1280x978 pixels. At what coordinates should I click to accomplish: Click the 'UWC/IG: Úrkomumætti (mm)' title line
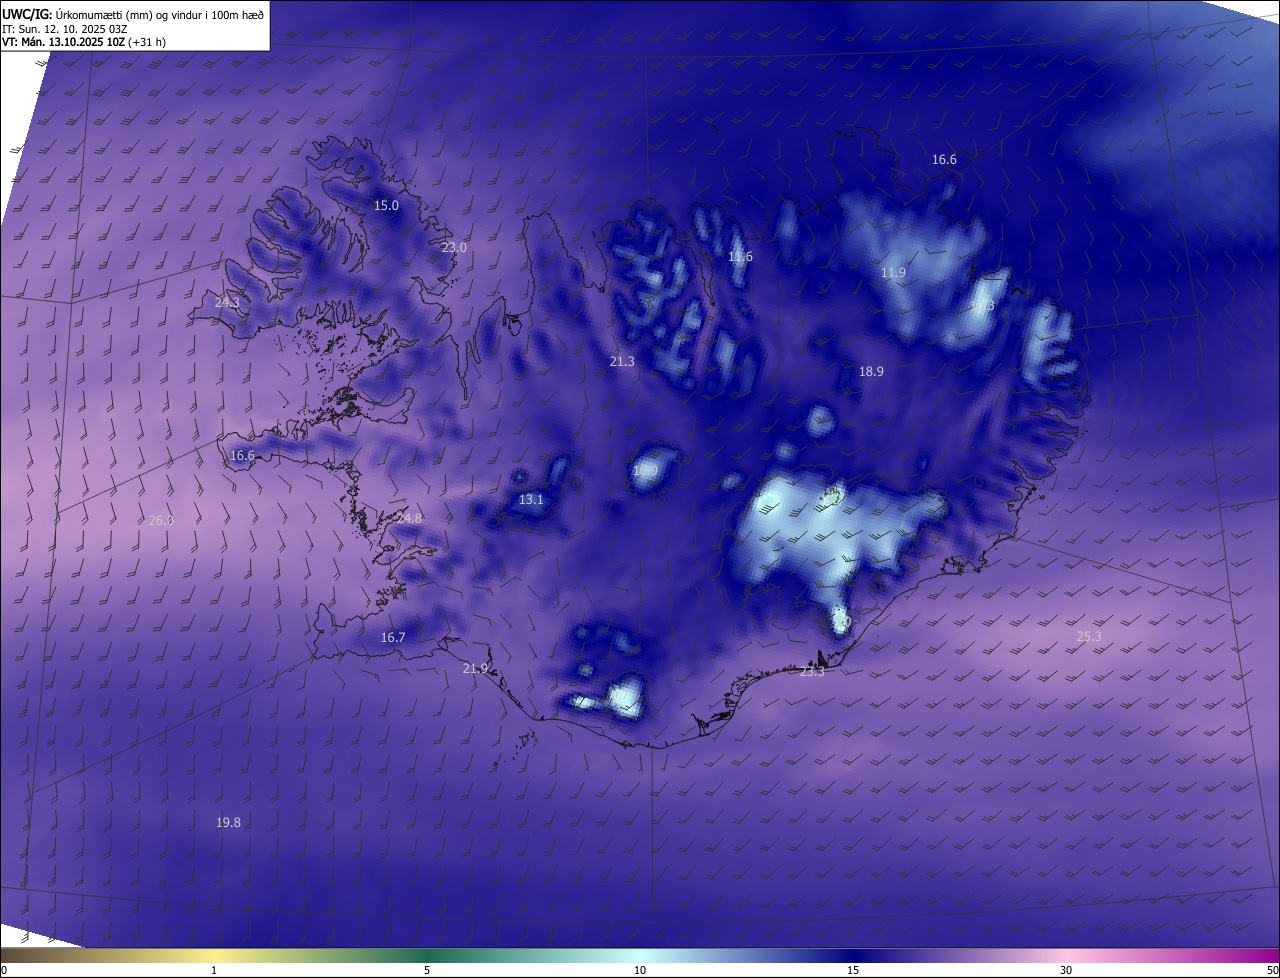[x=133, y=13]
